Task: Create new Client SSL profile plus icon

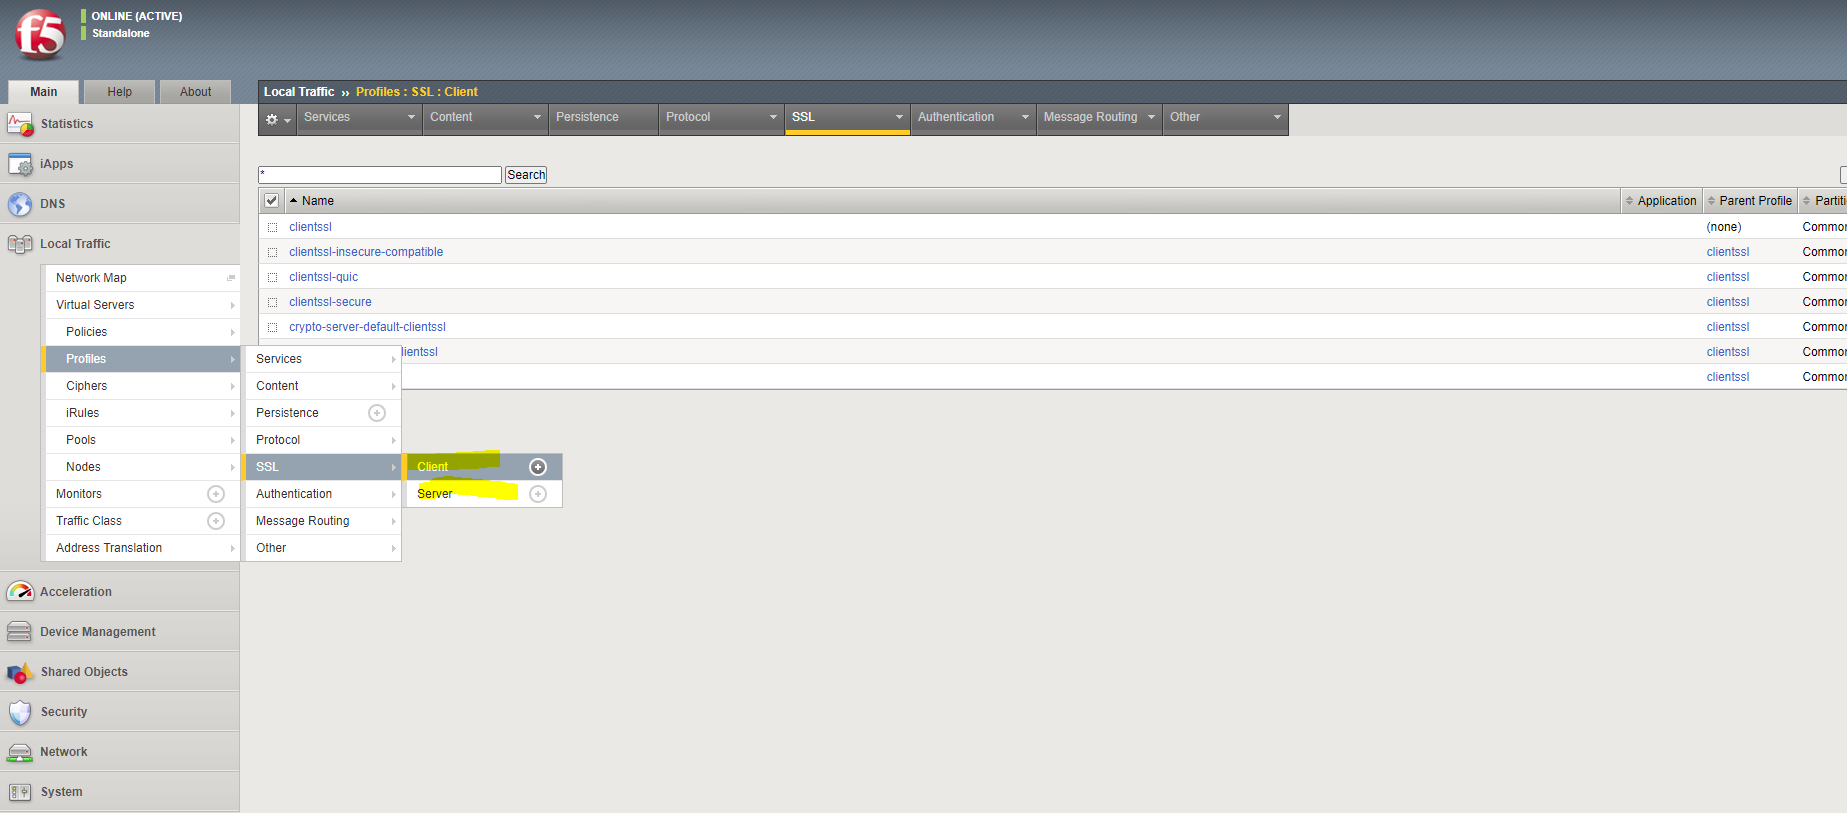Action: 538,467
